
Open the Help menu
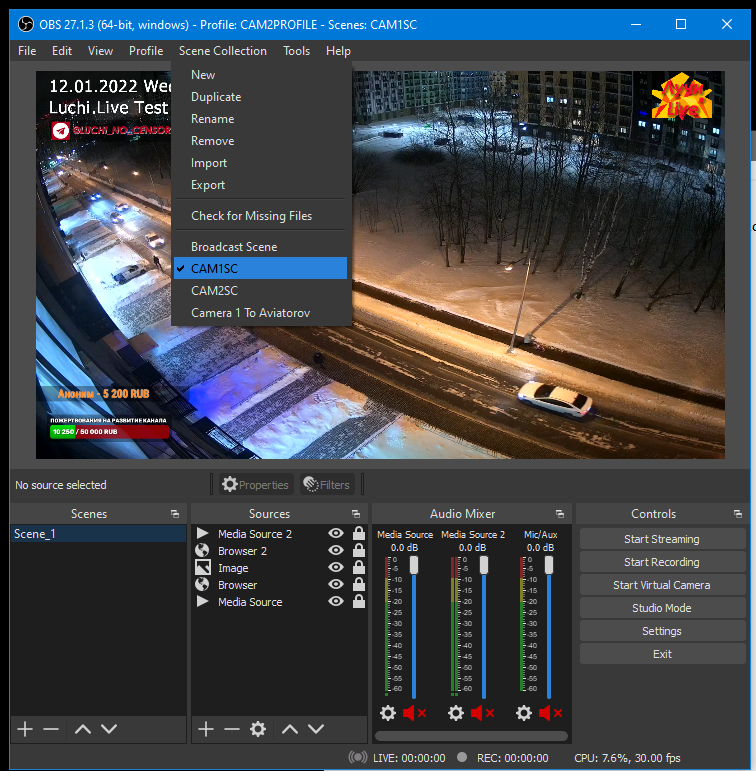[x=338, y=51]
